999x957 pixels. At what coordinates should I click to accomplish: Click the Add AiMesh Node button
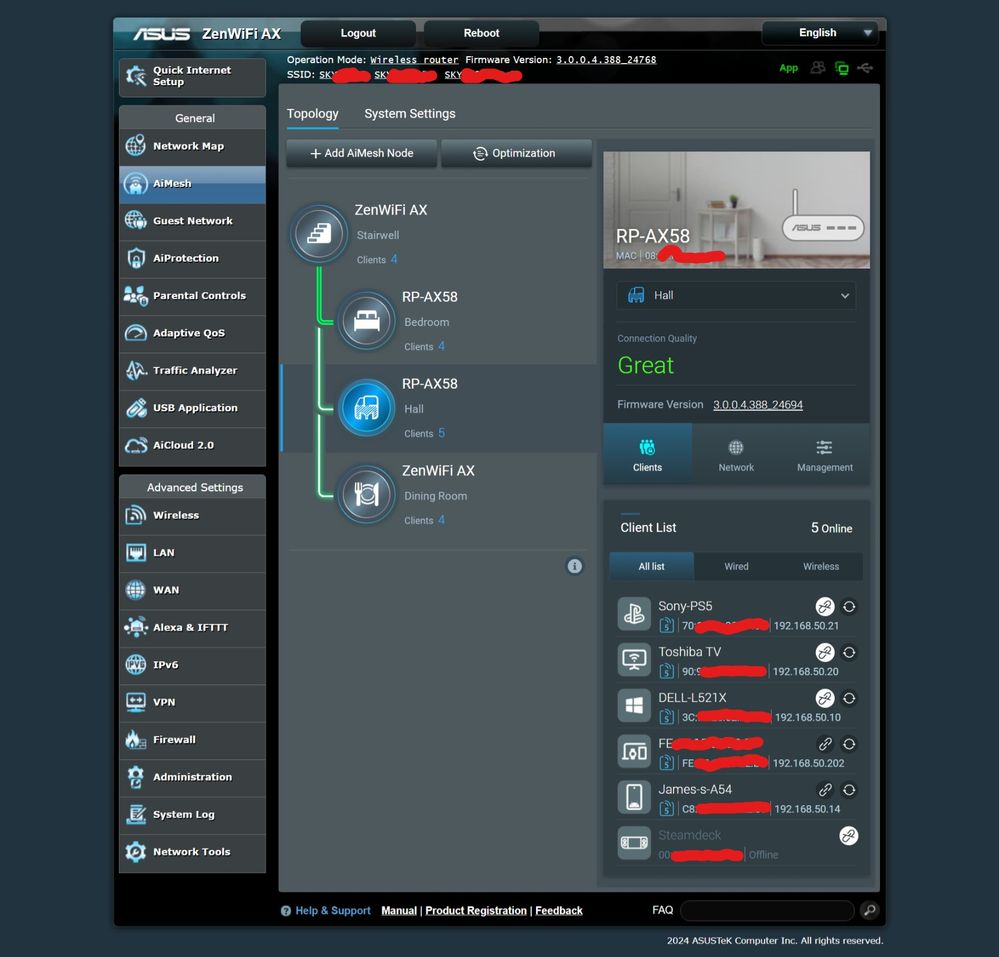pyautogui.click(x=362, y=153)
